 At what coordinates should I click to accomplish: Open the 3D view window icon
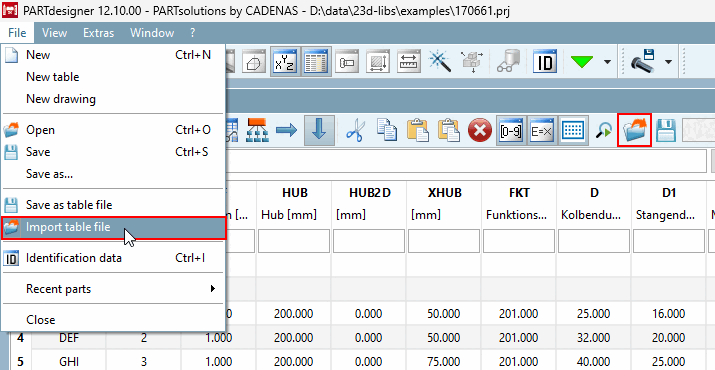(x=254, y=62)
